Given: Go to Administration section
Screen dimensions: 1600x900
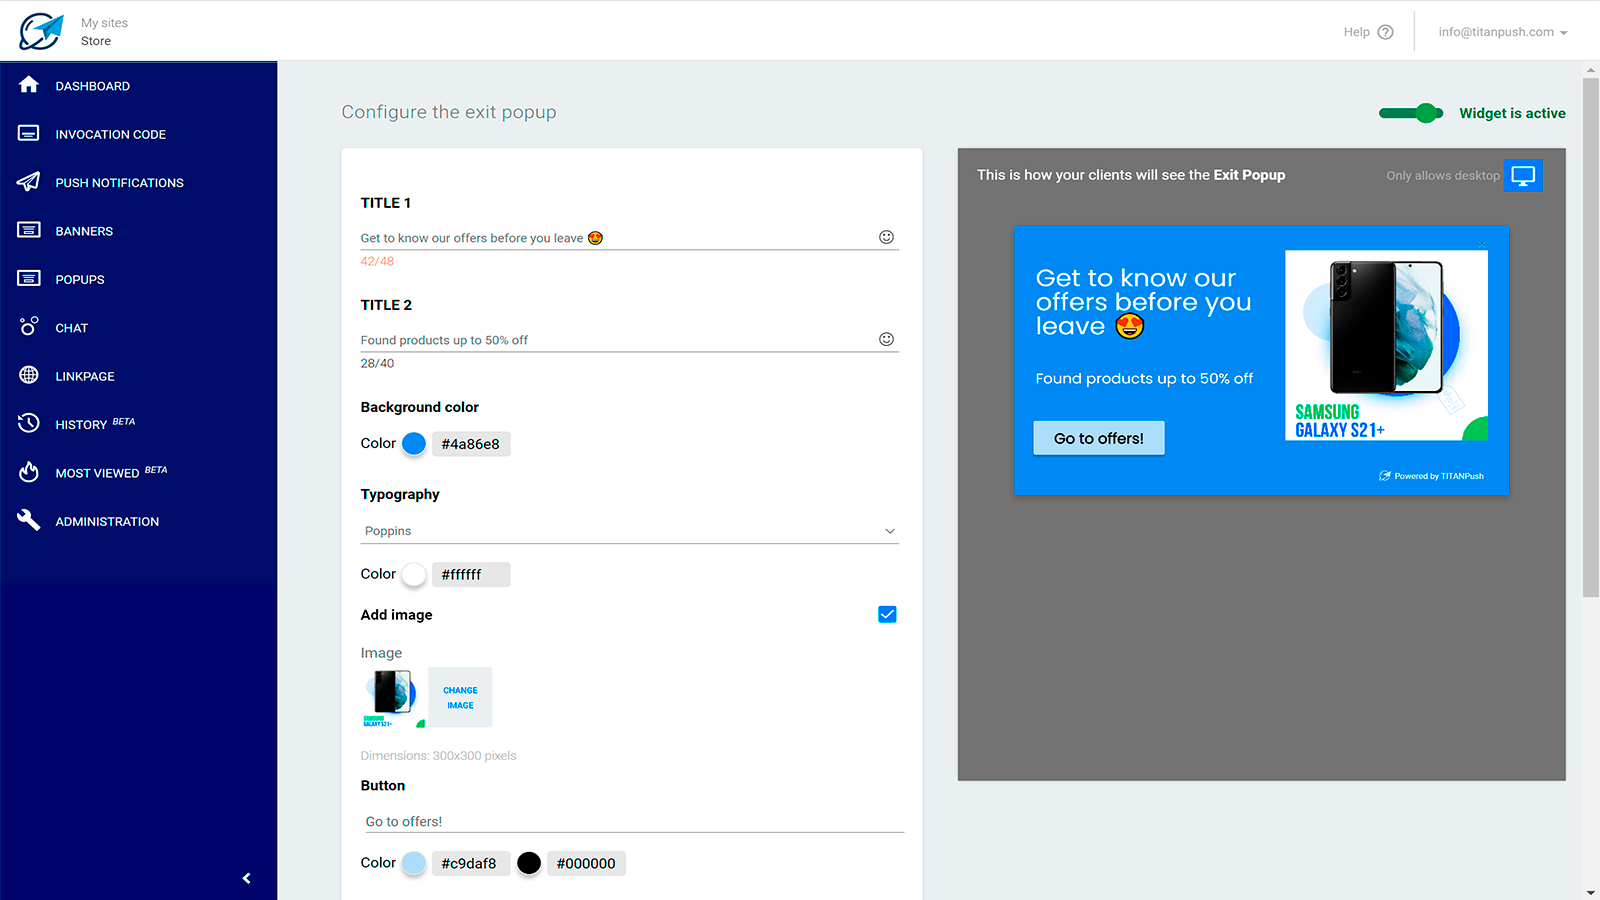Looking at the screenshot, I should (107, 521).
